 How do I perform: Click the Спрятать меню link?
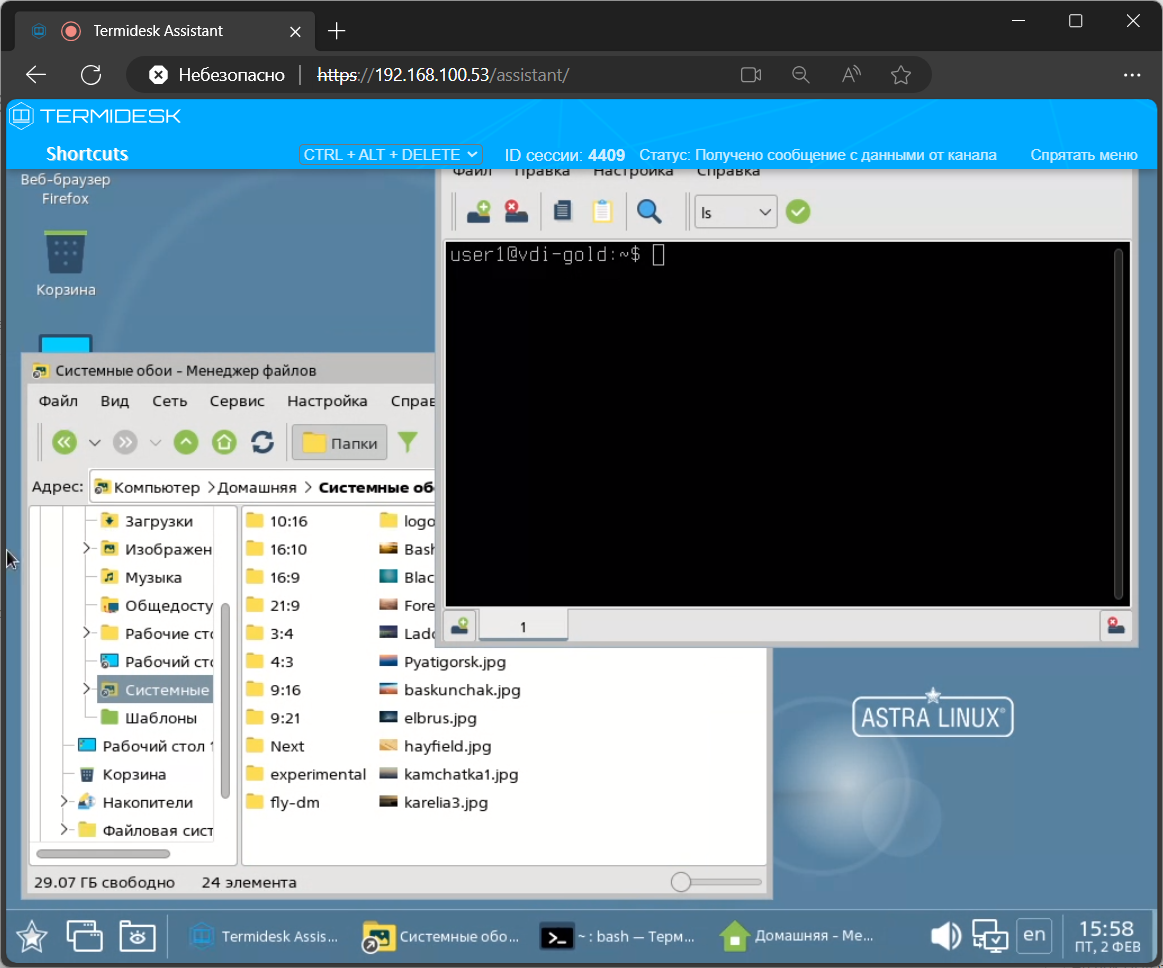tap(1084, 155)
